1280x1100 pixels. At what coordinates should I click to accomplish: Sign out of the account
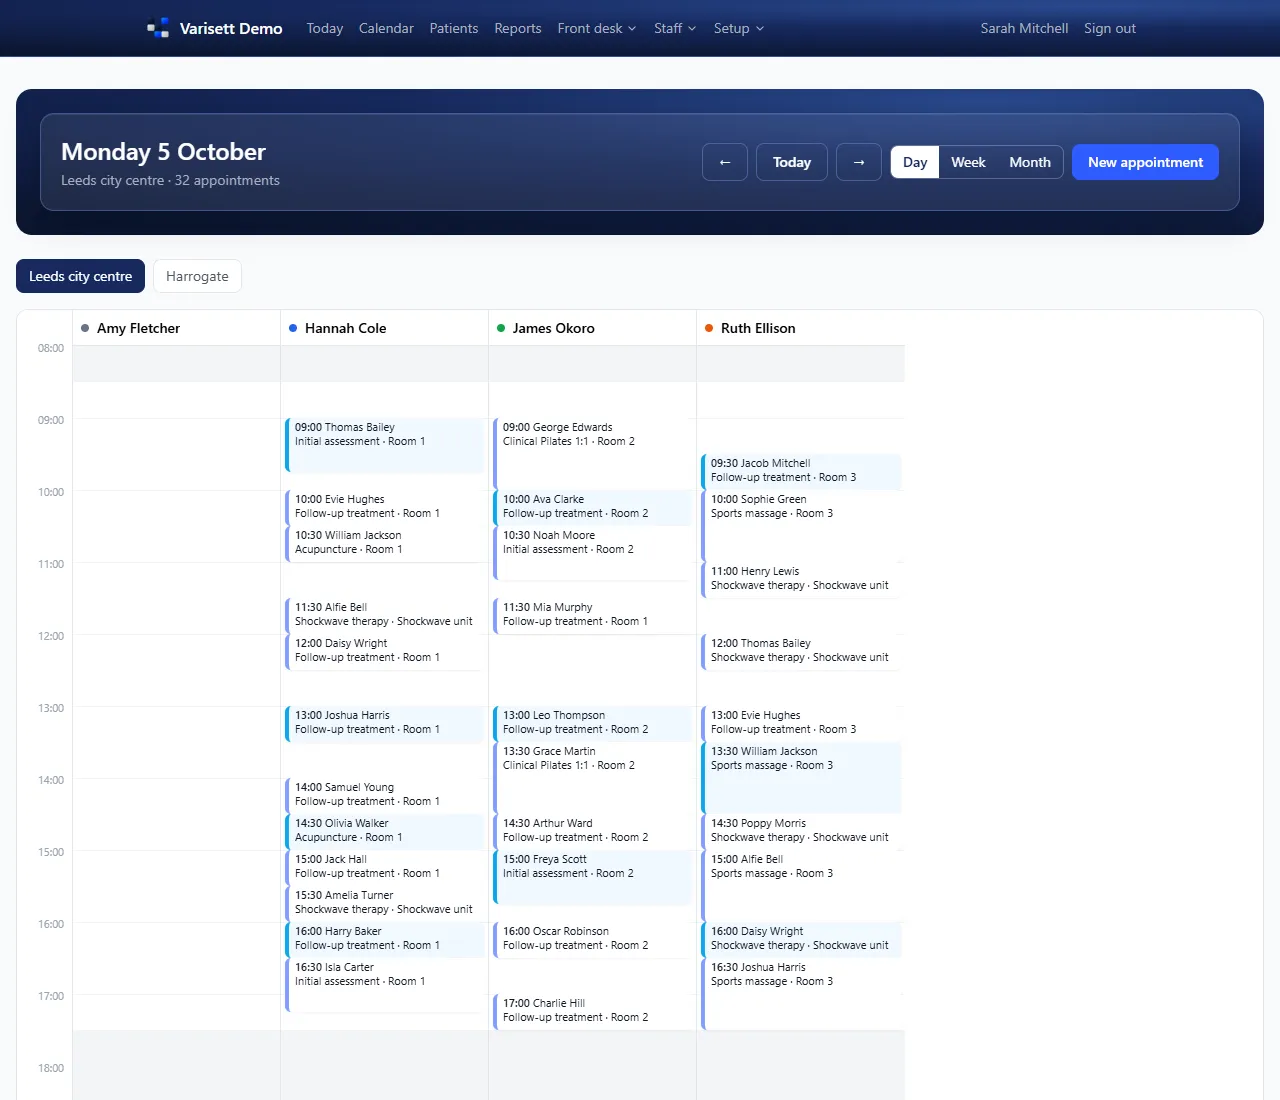click(x=1110, y=28)
